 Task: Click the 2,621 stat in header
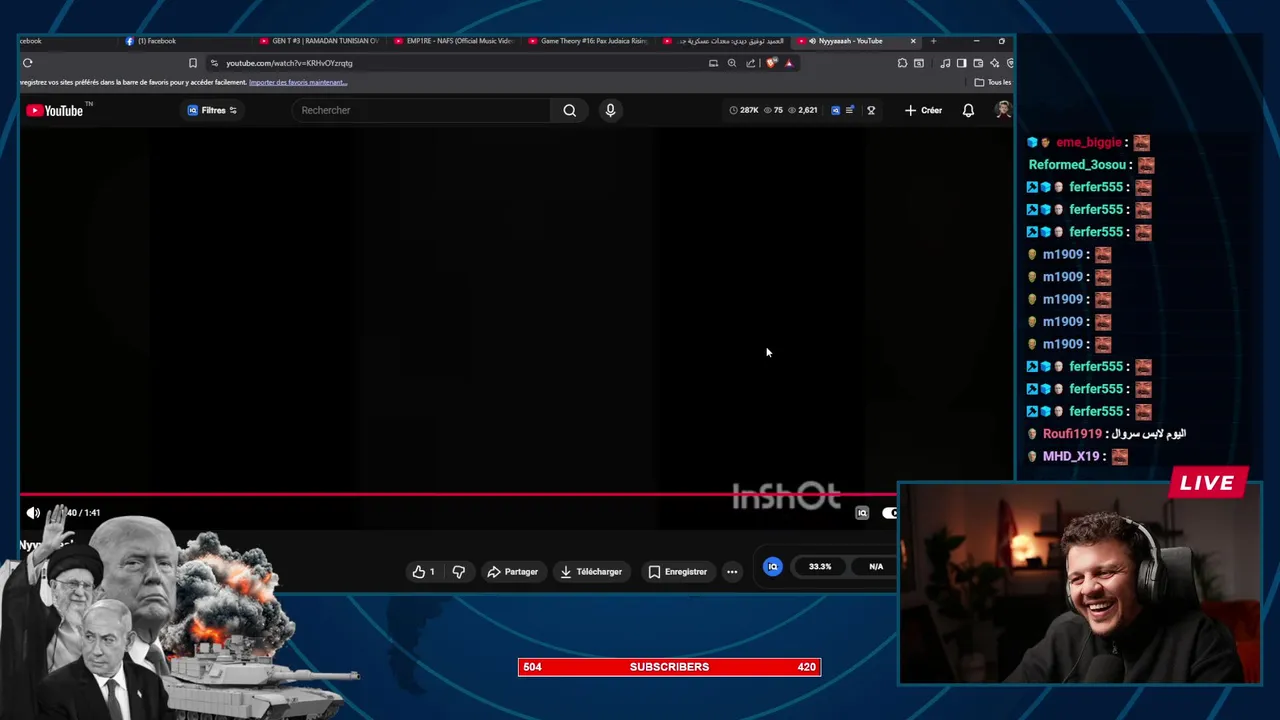802,110
